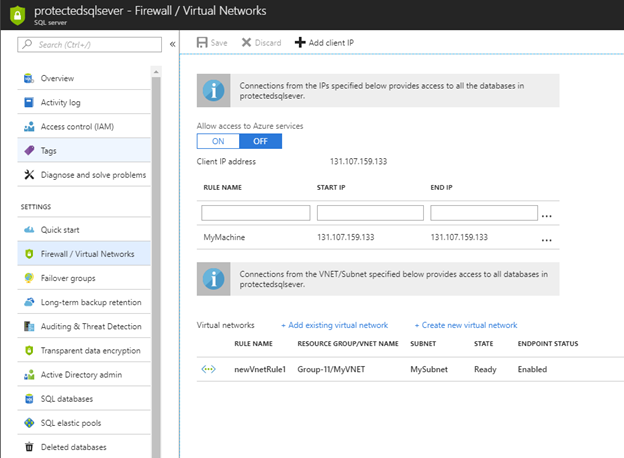Click the newVnetRule1 rule name
The height and width of the screenshot is (458, 624).
coord(260,369)
